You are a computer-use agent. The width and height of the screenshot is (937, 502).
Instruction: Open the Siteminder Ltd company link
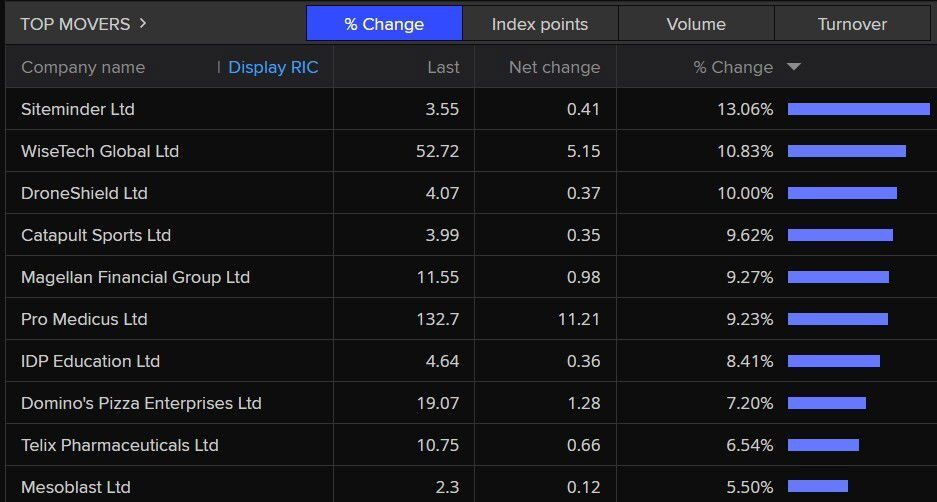77,109
